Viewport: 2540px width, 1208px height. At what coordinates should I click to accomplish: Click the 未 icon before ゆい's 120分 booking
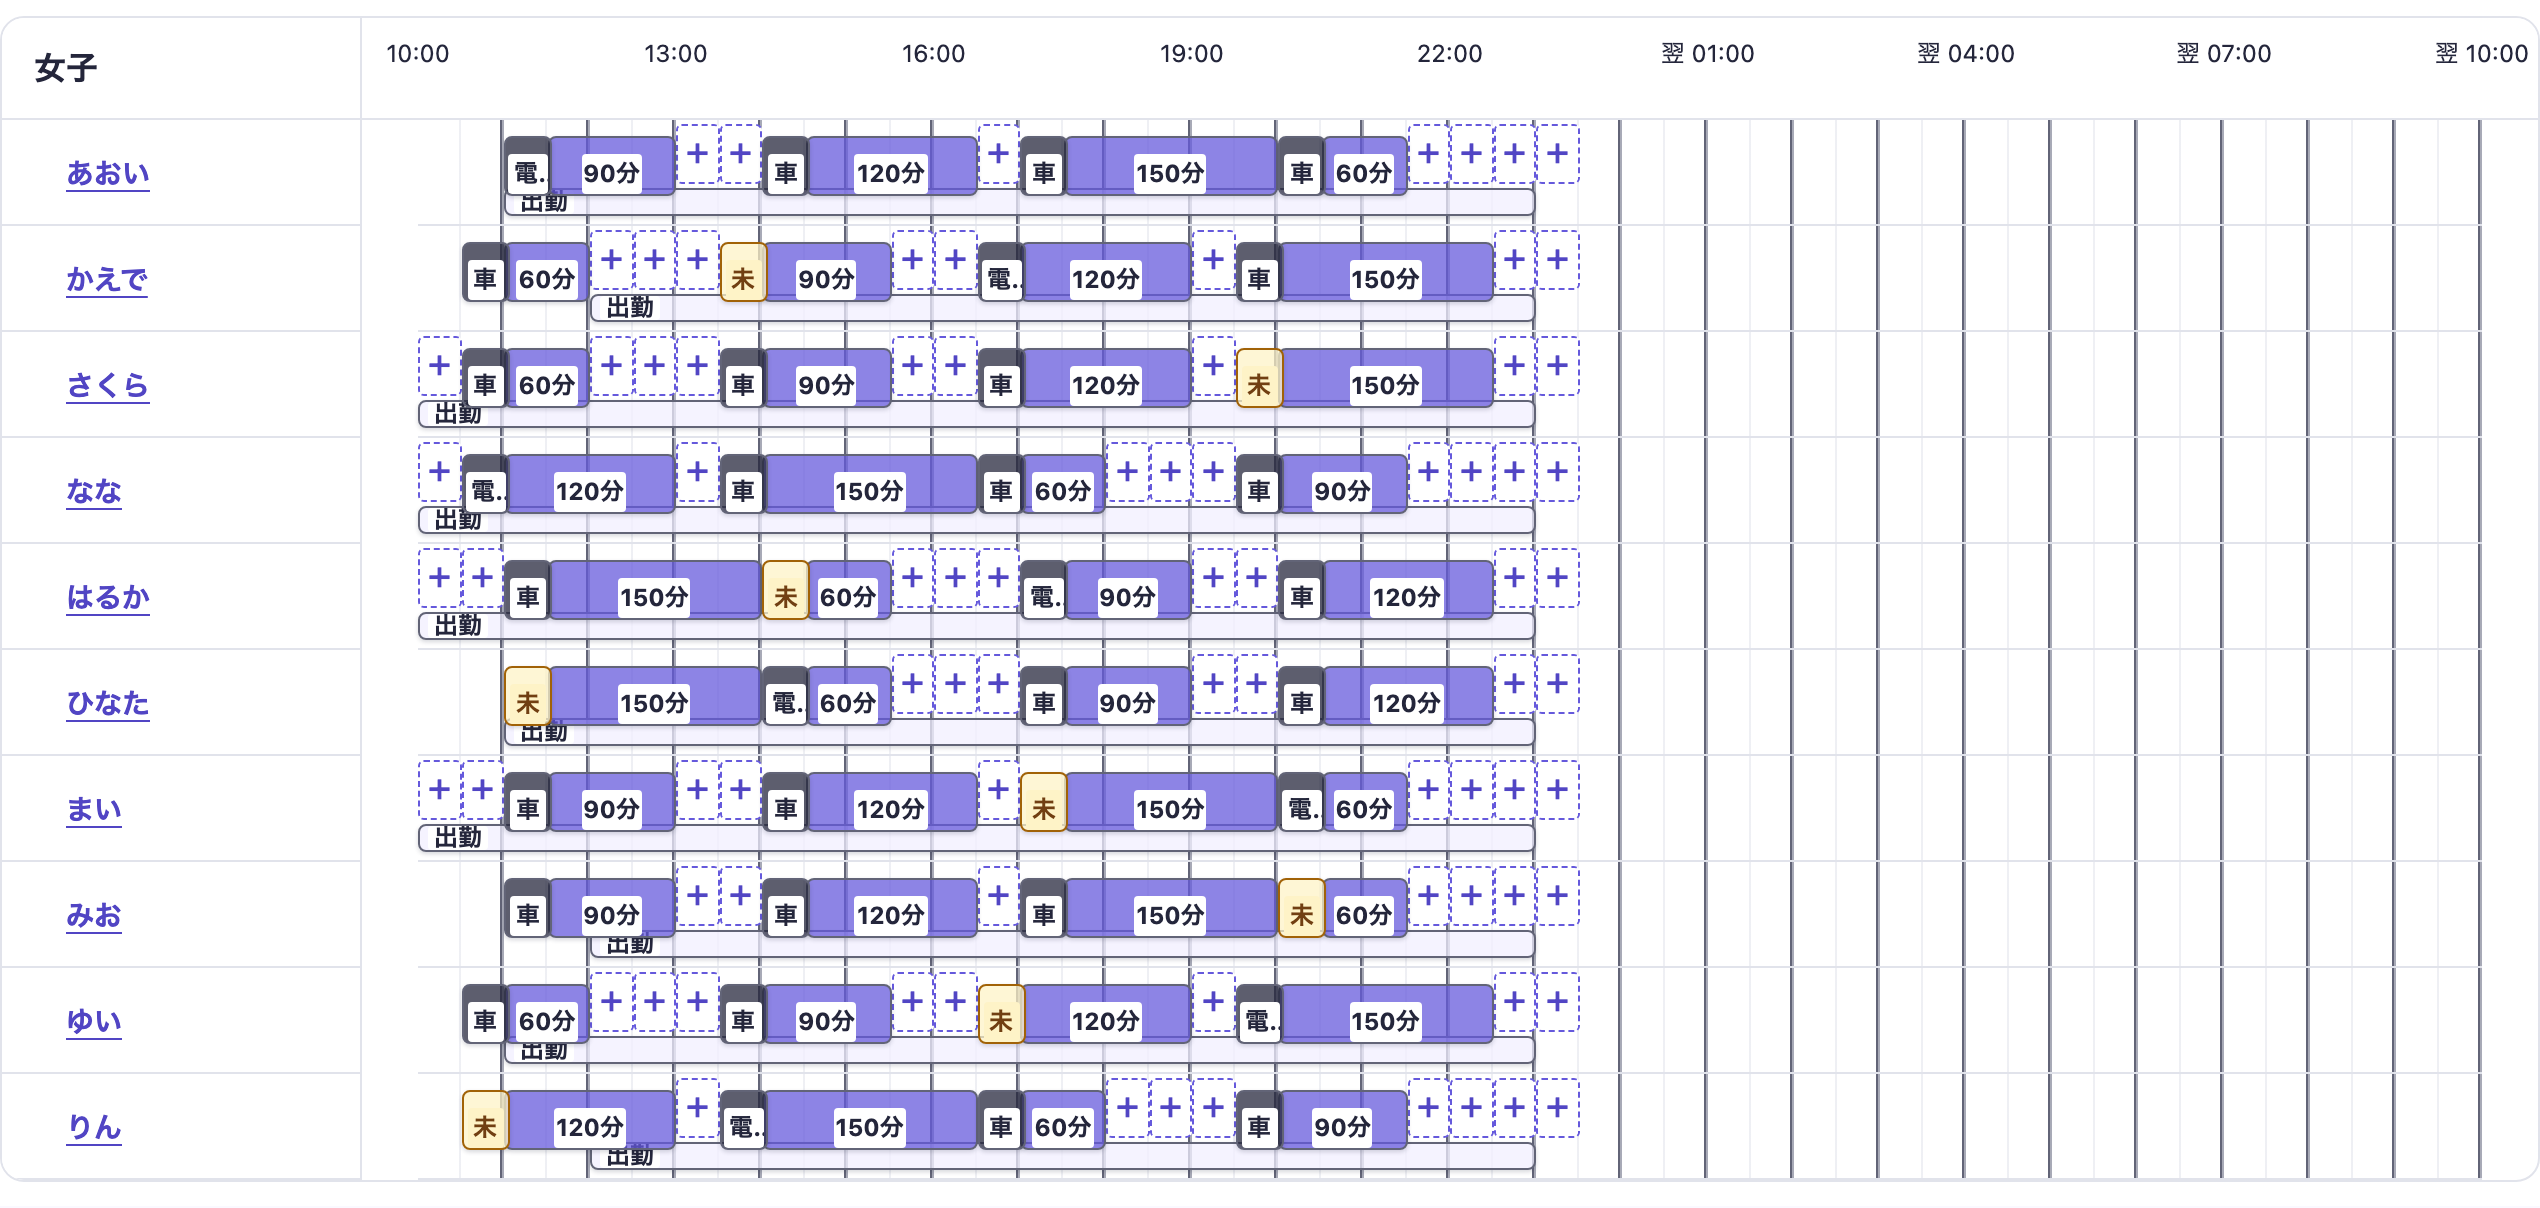[1001, 1015]
